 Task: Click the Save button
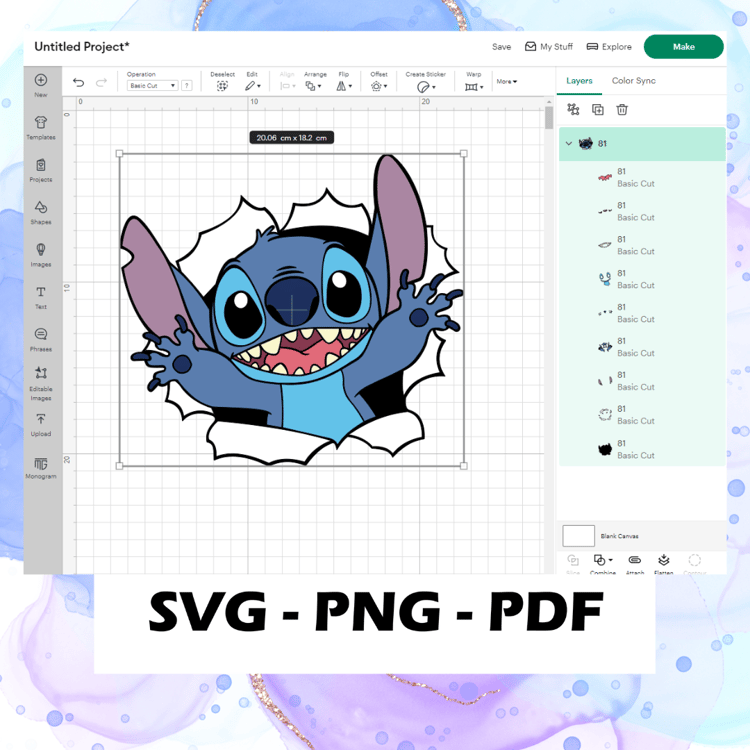[x=501, y=47]
